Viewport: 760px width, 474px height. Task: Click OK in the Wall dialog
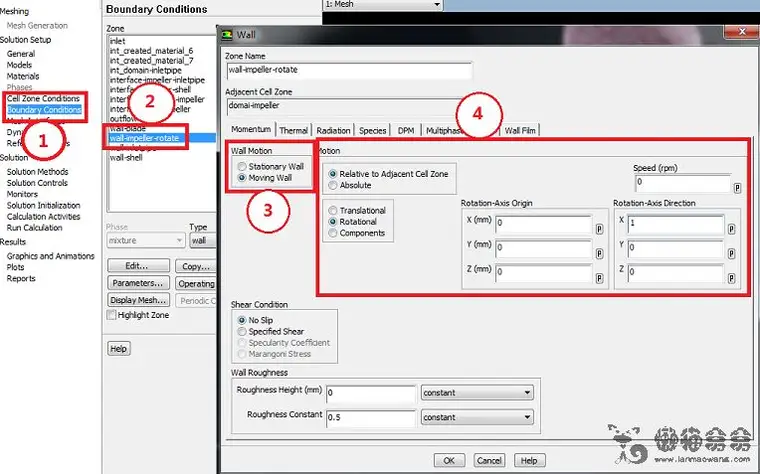point(449,460)
